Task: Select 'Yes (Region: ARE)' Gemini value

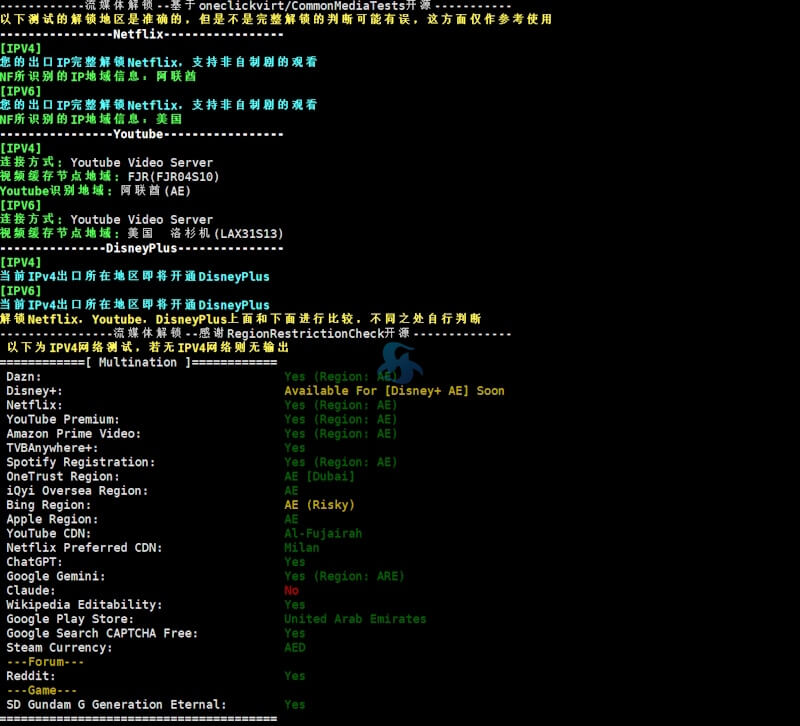Action: [x=344, y=576]
